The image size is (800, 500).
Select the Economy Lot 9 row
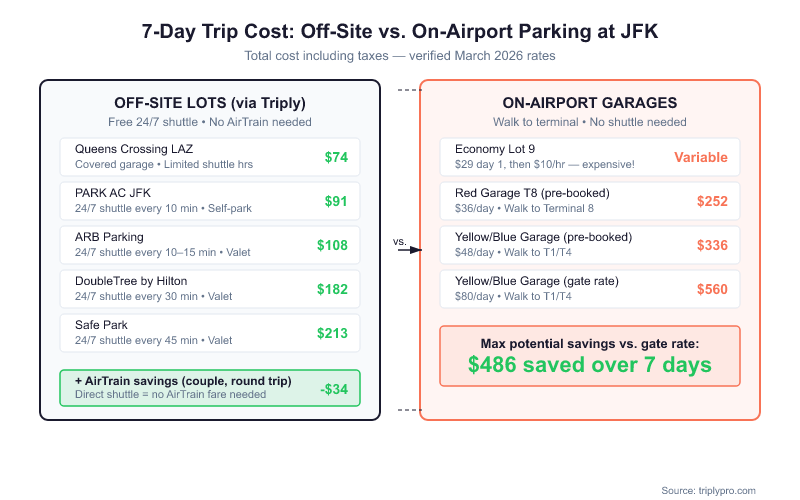tap(590, 156)
